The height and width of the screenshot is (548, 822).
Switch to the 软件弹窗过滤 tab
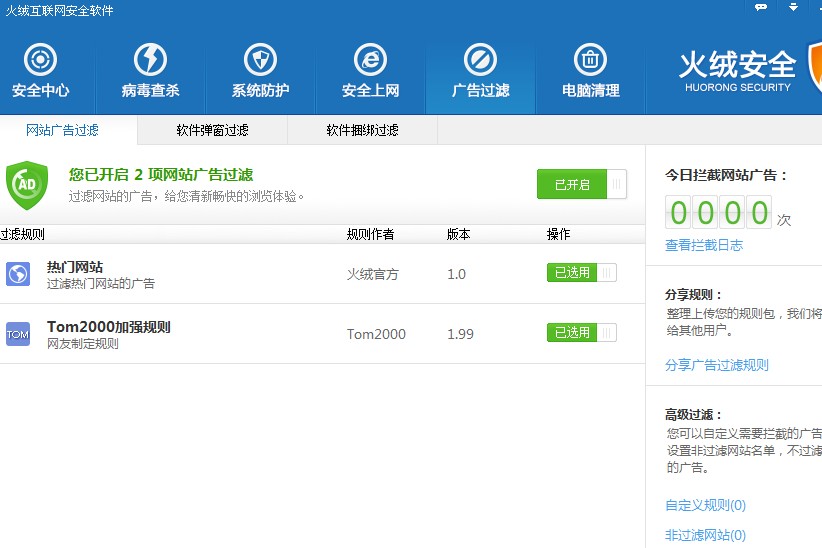212,130
